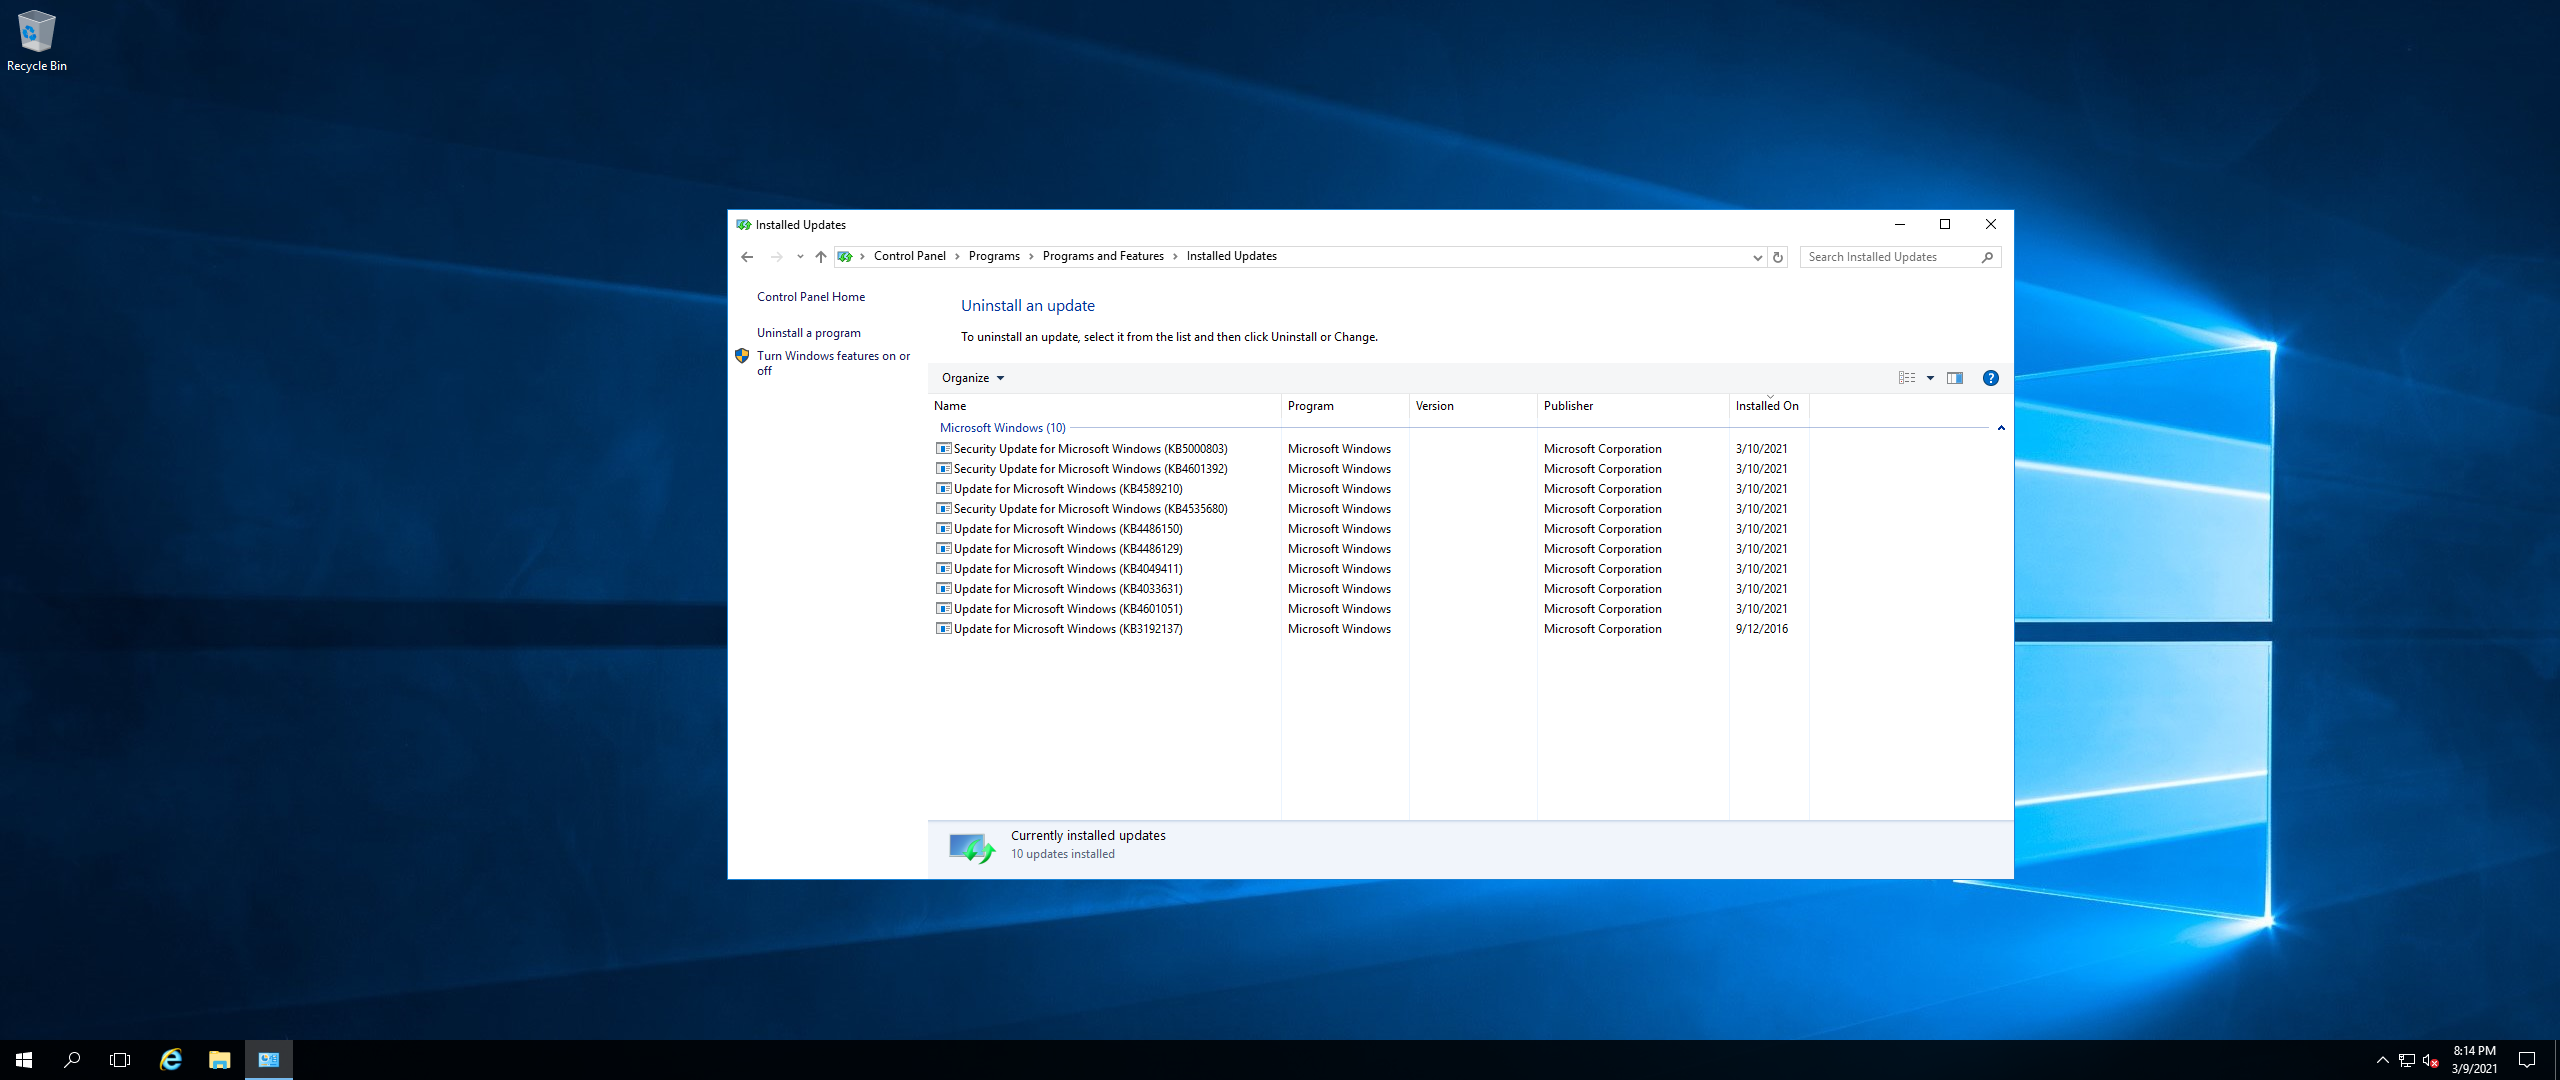Click the icon of KB5000803 update

pyautogui.click(x=943, y=449)
